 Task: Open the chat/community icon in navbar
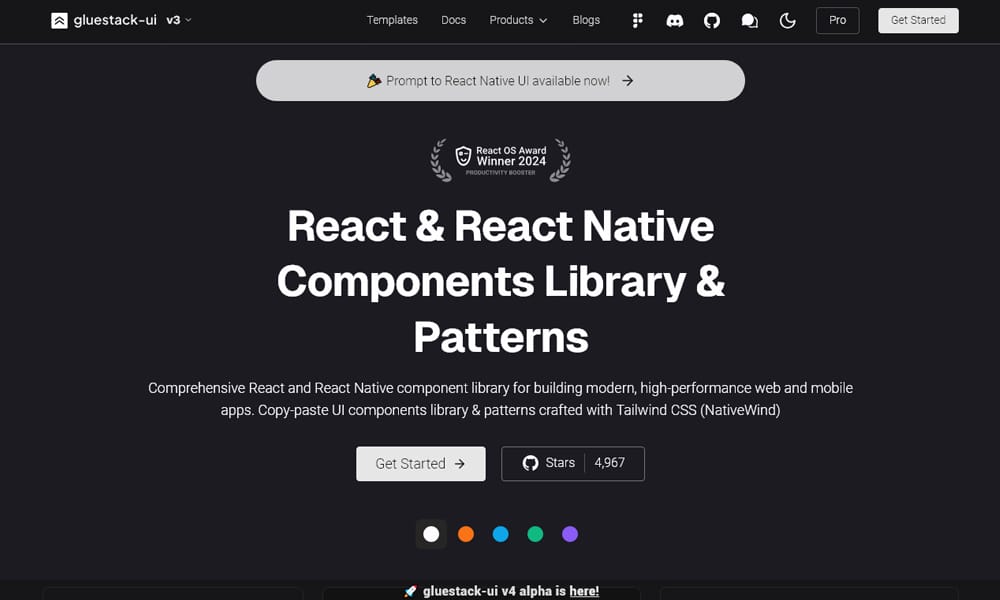[749, 20]
